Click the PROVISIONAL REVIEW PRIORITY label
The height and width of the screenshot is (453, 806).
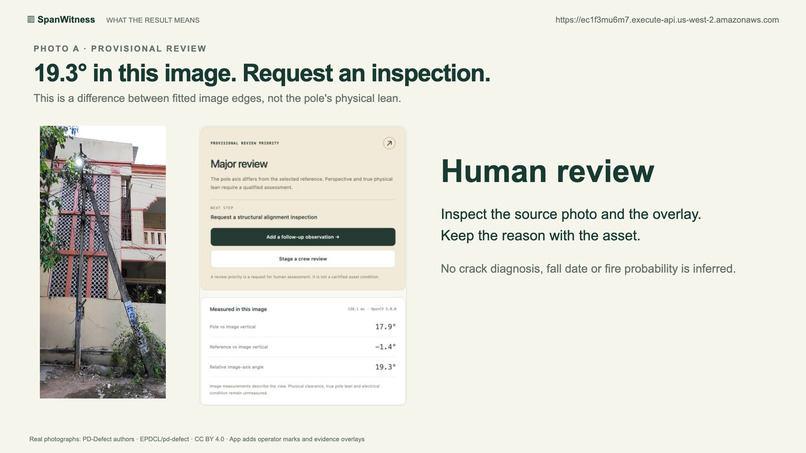point(245,143)
